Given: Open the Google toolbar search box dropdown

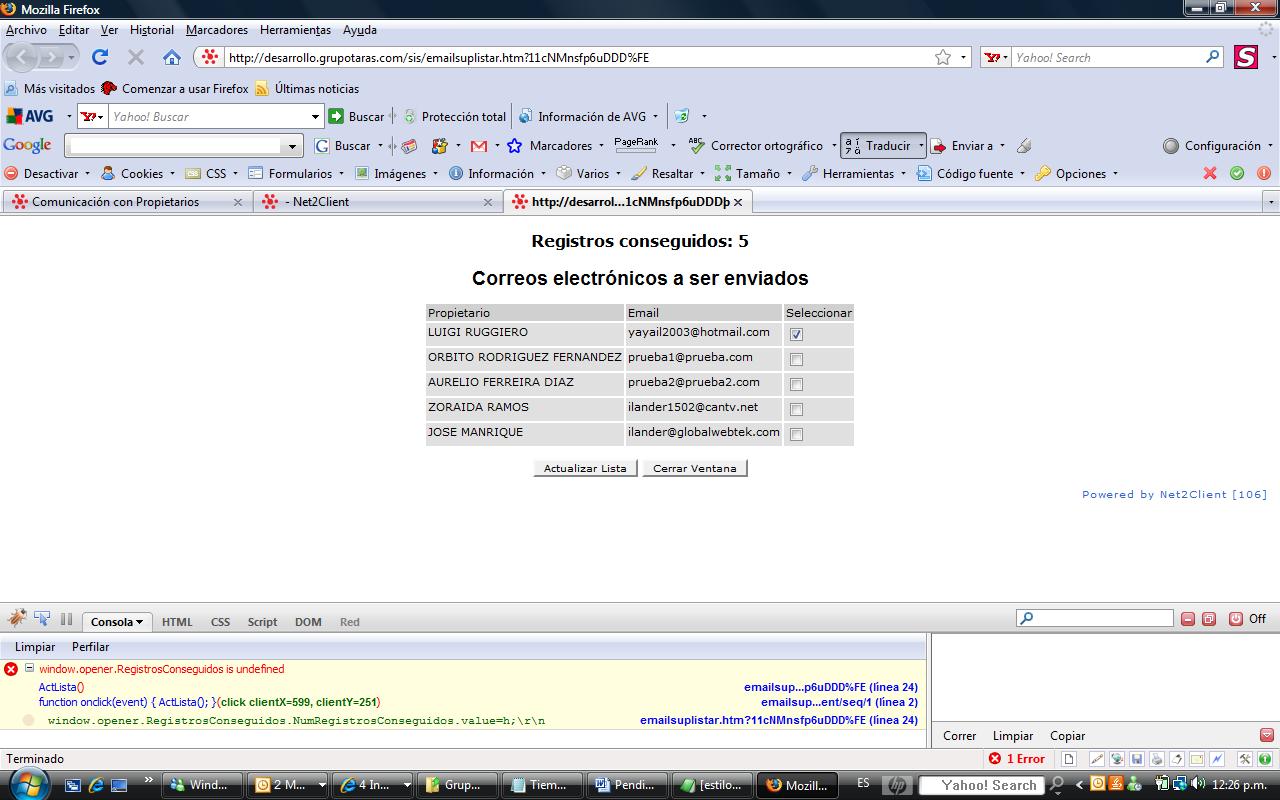Looking at the screenshot, I should pyautogui.click(x=292, y=147).
